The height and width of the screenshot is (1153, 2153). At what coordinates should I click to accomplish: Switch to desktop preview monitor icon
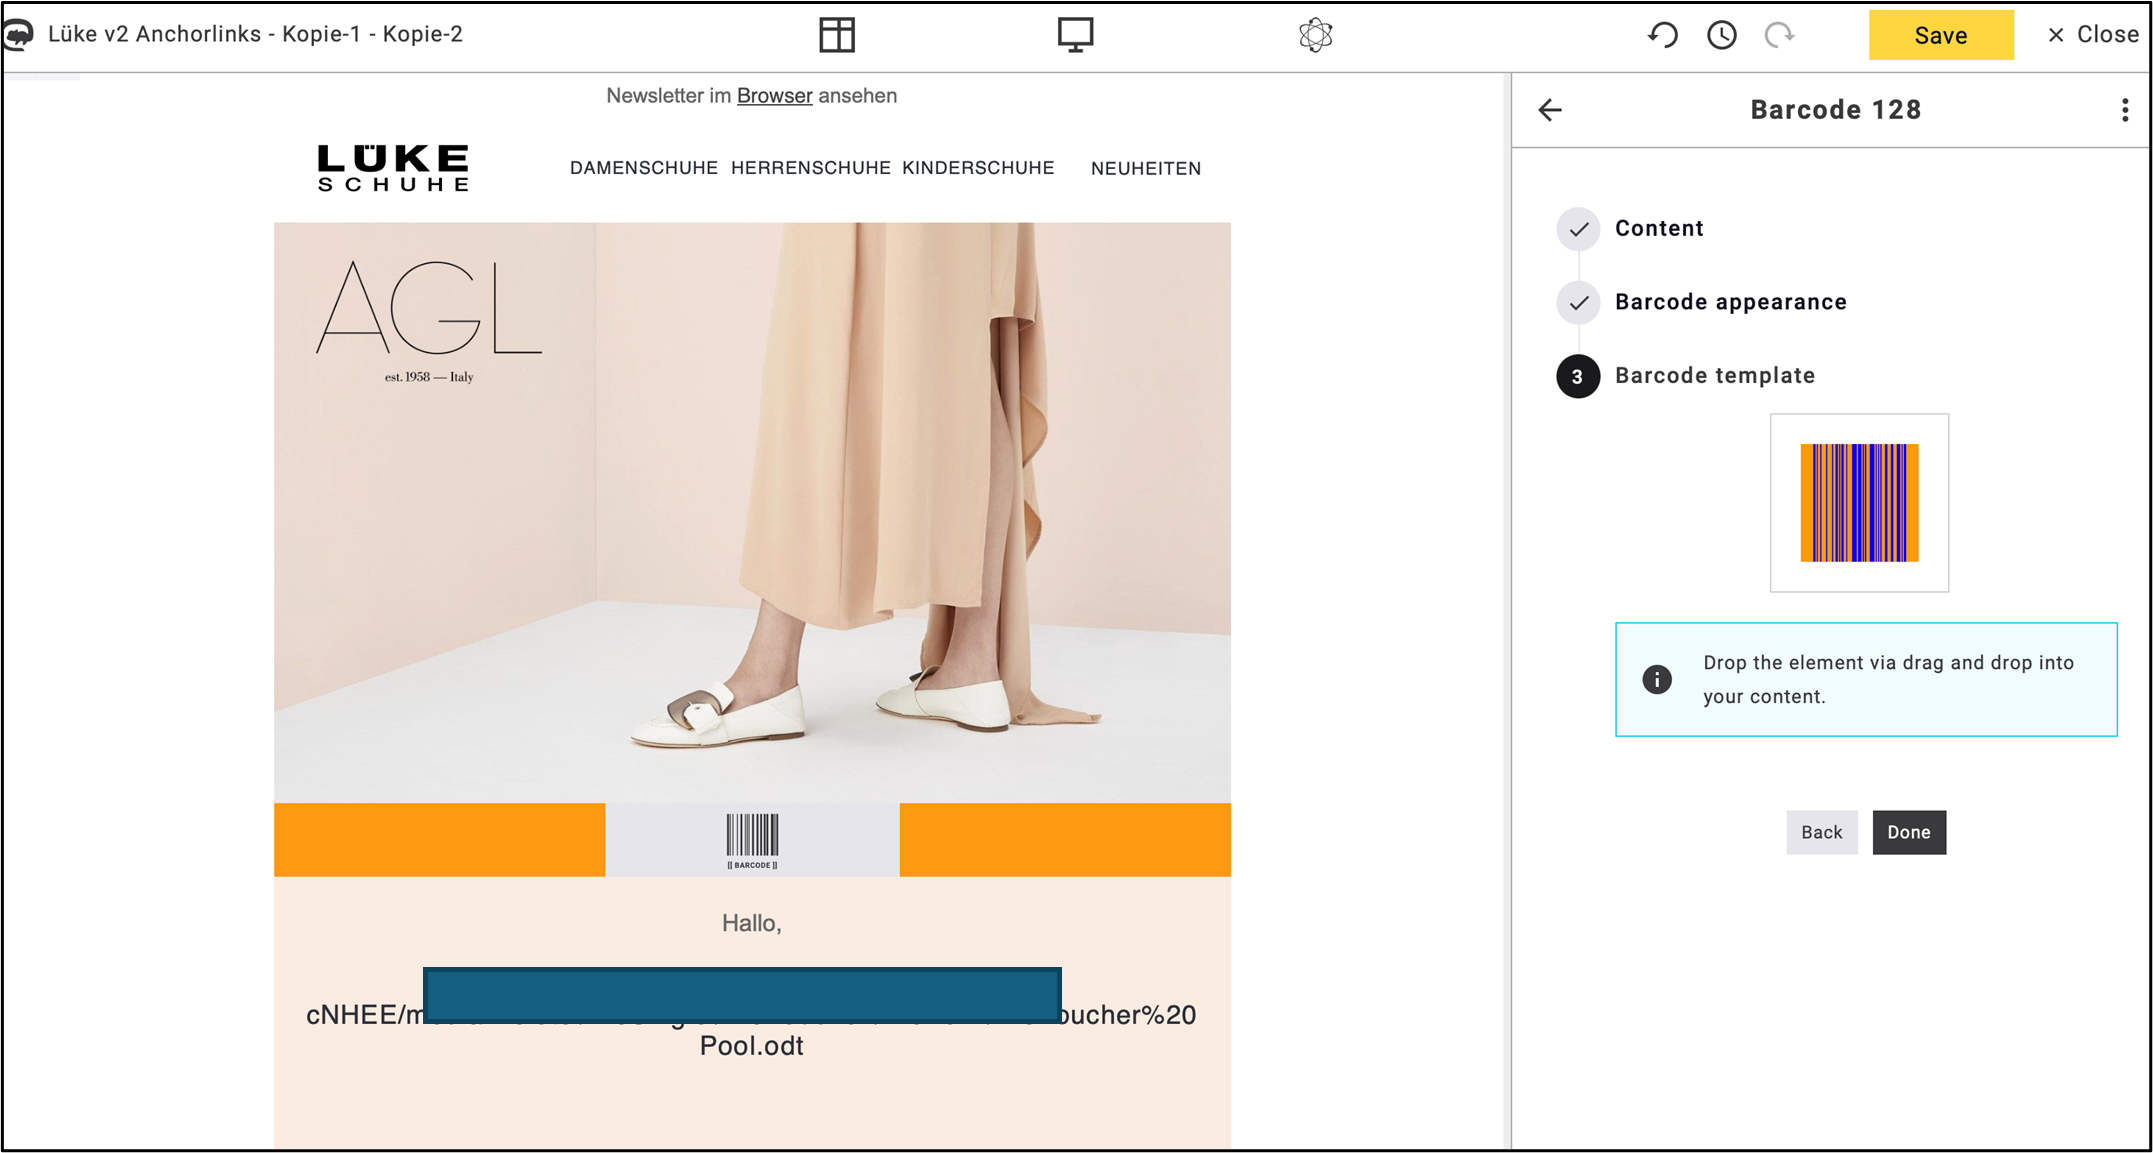point(1075,35)
